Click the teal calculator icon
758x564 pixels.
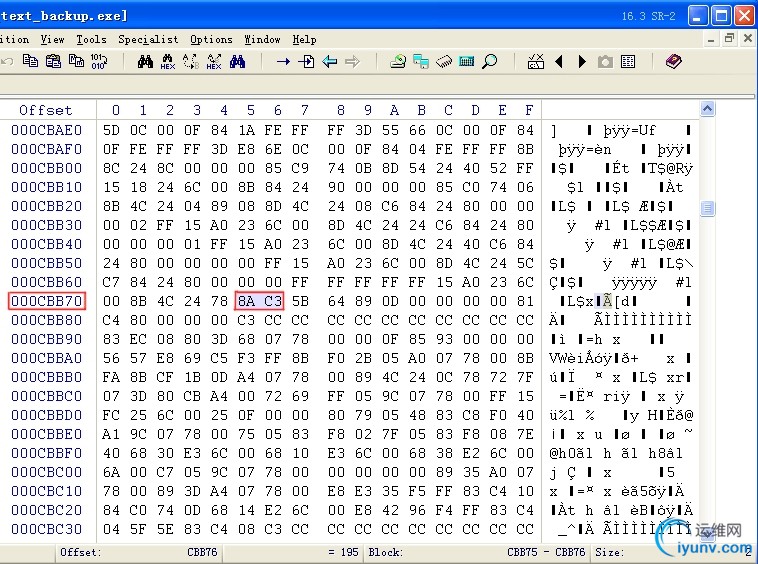466,61
